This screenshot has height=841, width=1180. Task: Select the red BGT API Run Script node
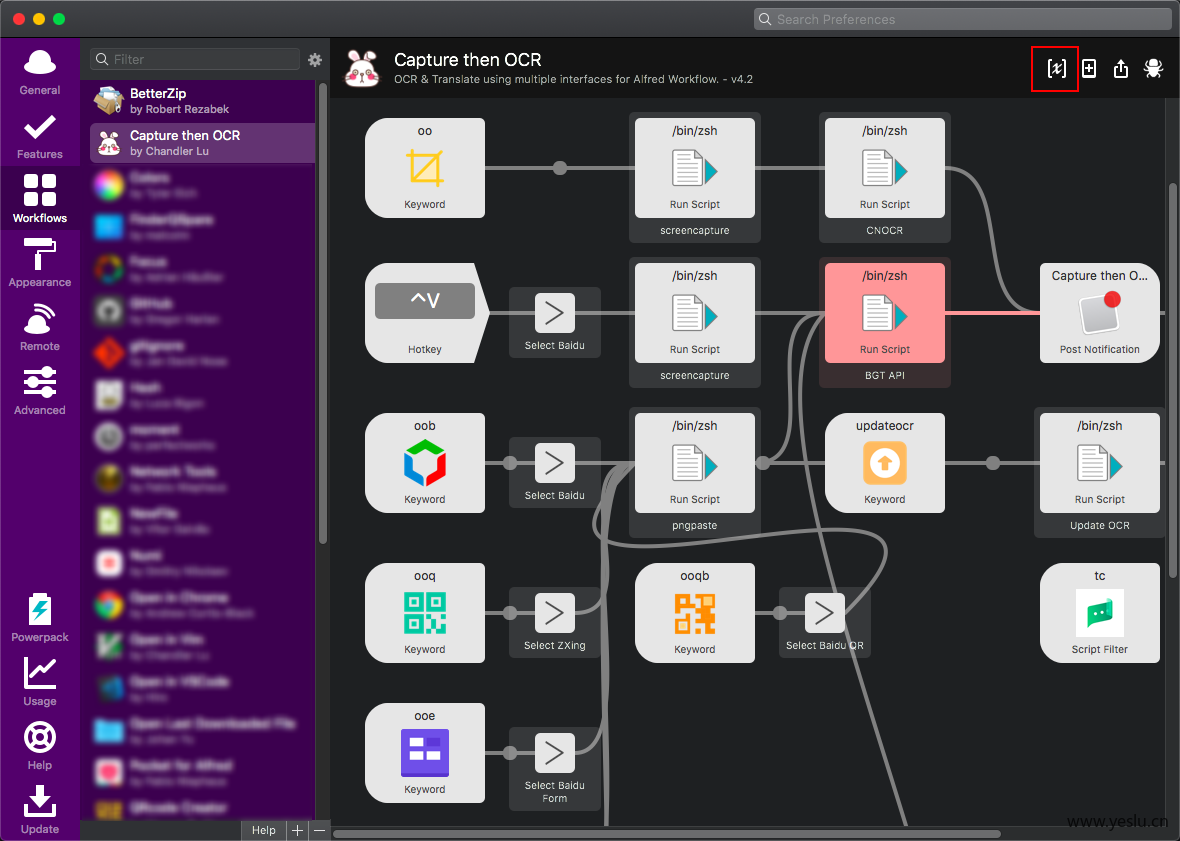884,313
